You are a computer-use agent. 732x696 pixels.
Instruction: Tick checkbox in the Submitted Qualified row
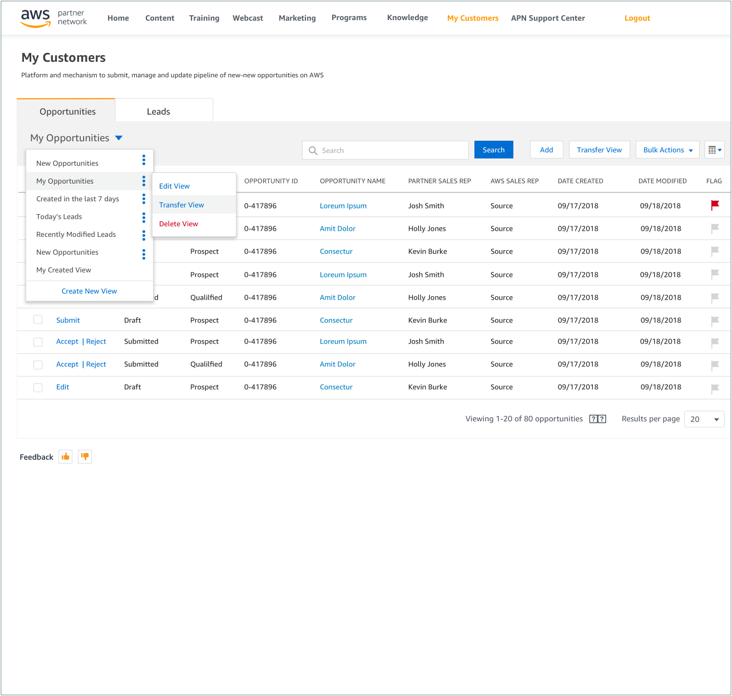click(38, 365)
